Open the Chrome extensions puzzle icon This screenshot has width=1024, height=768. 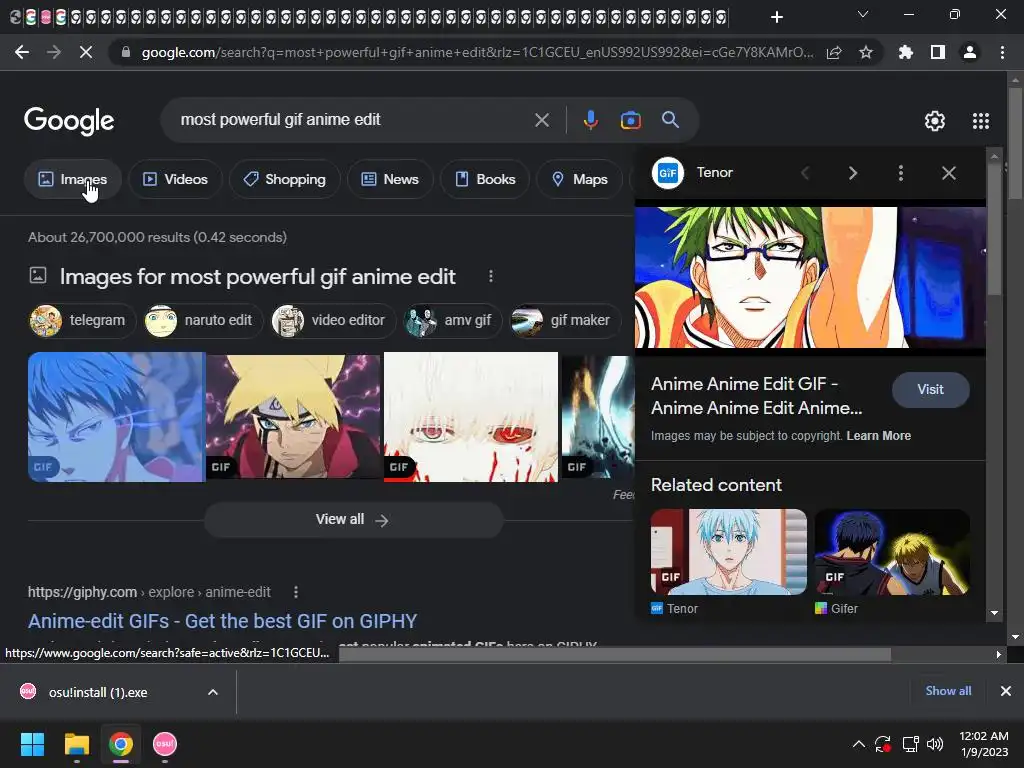tap(905, 52)
